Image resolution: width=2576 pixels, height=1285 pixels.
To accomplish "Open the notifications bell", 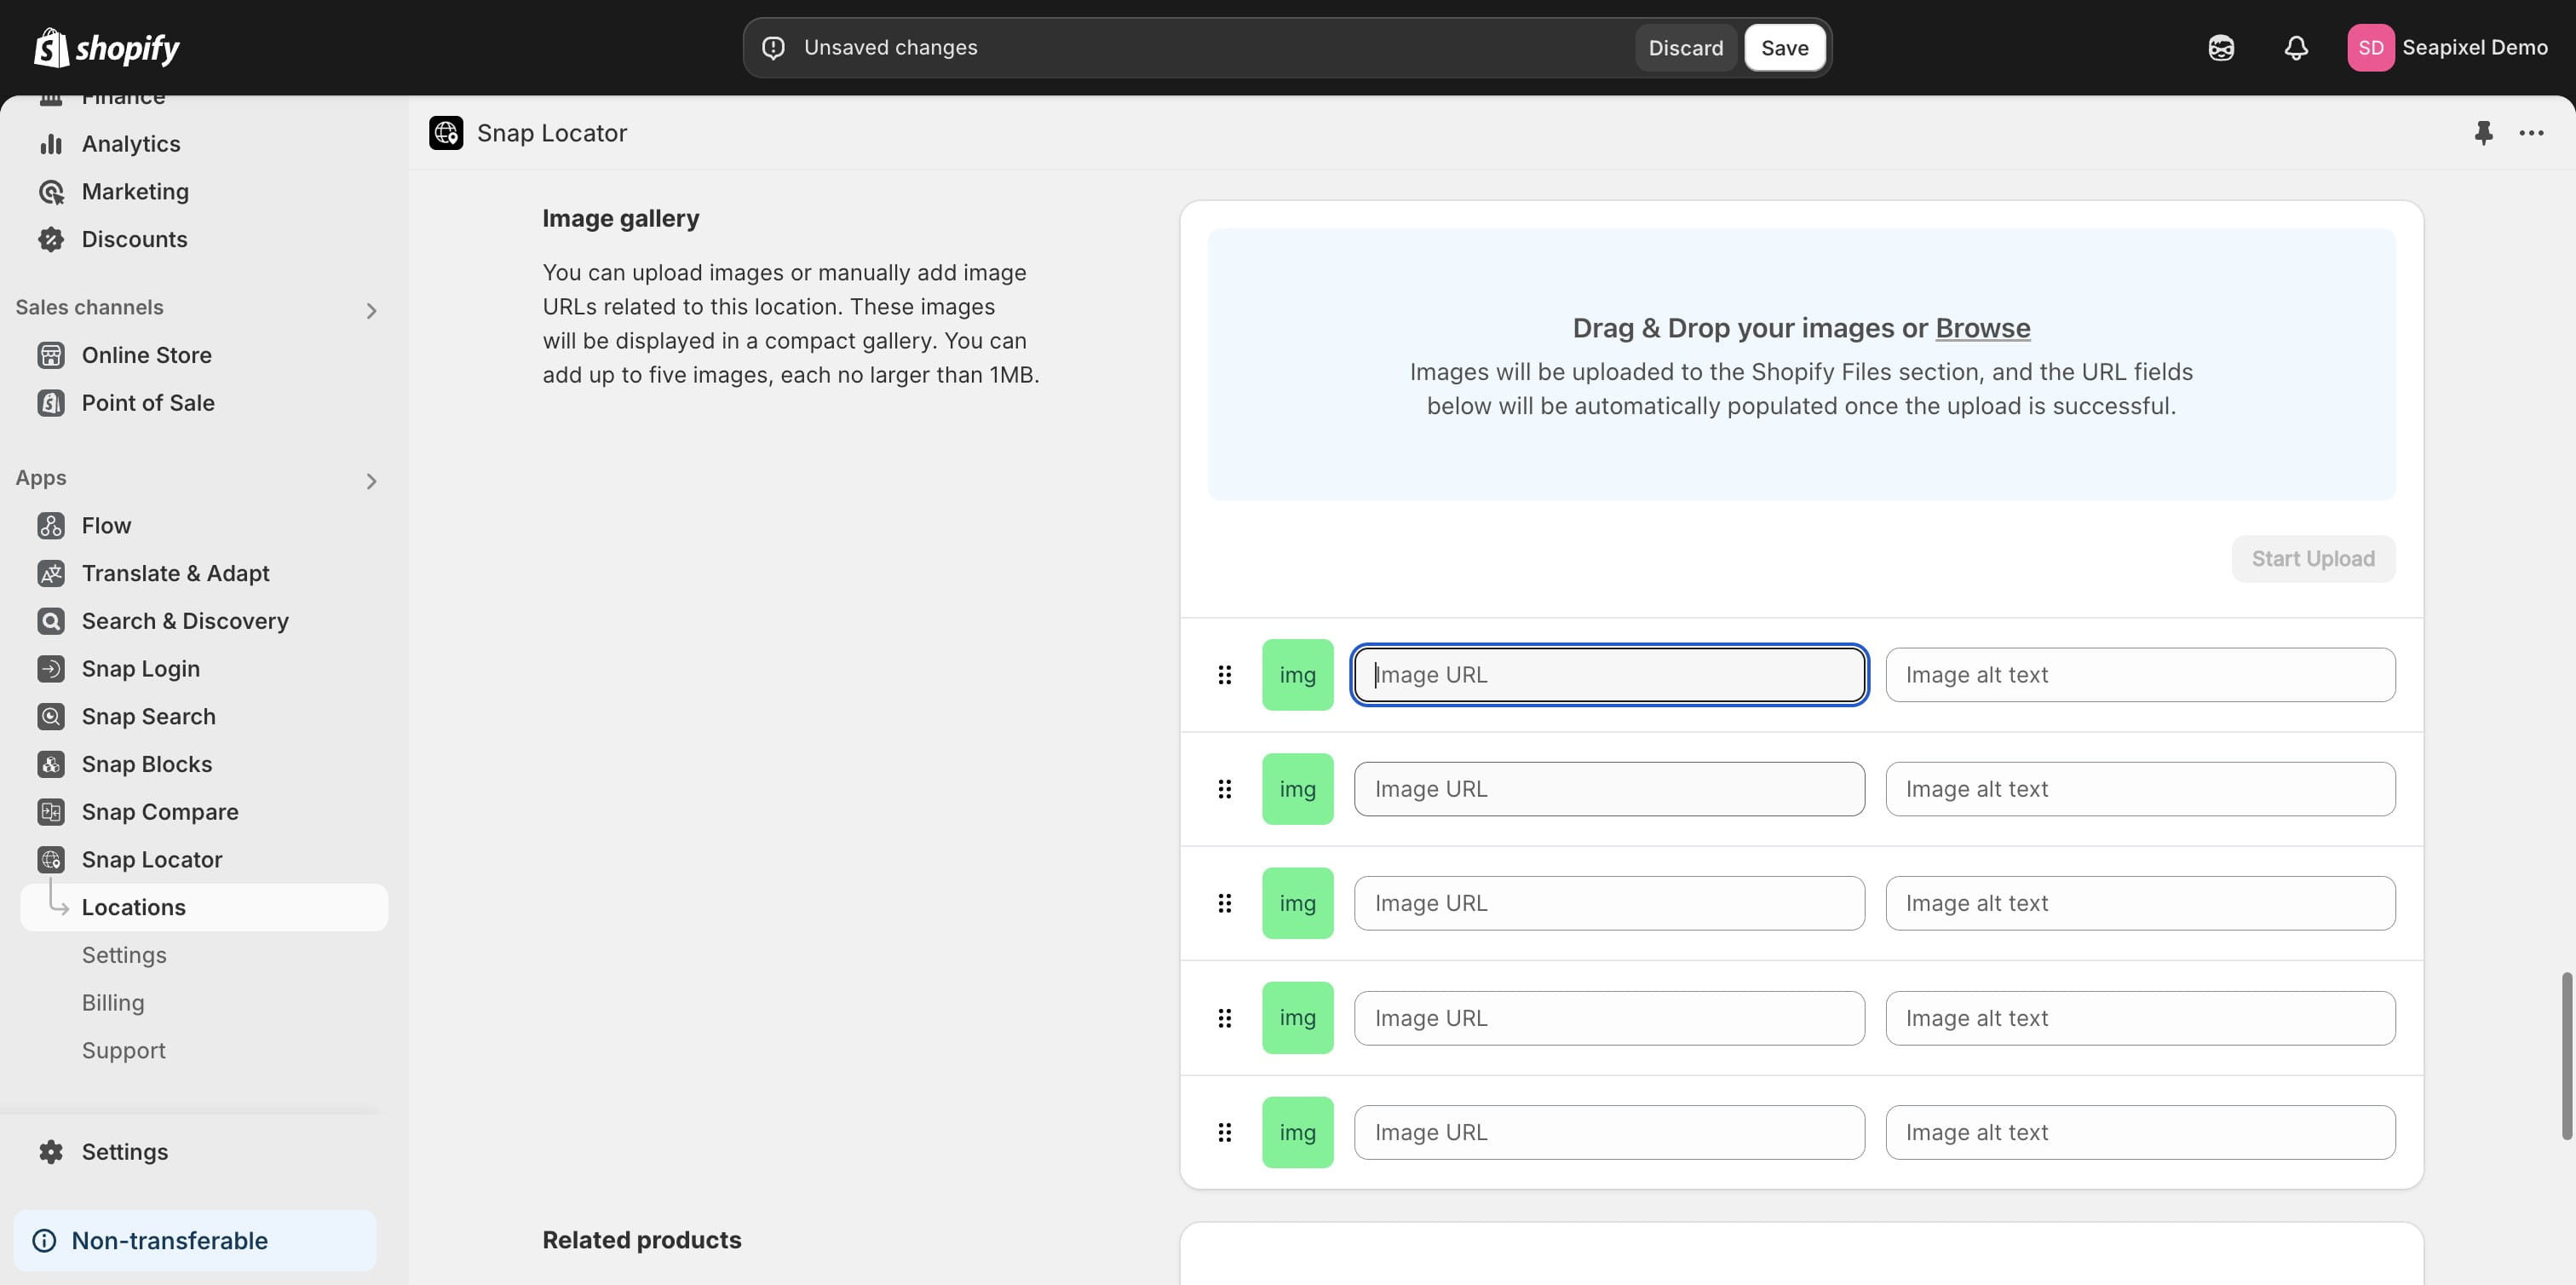I will 2296,47.
